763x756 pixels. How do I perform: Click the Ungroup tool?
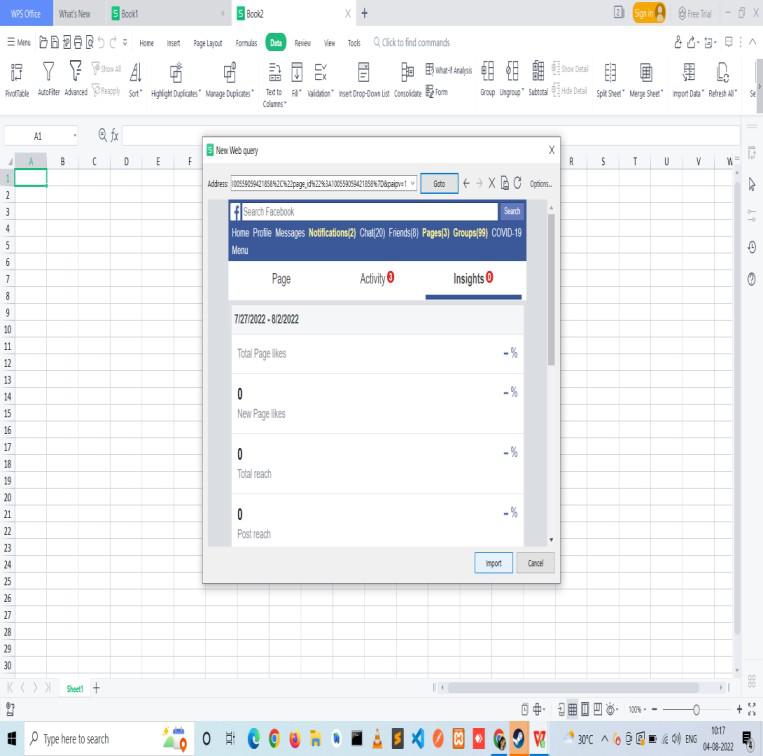(511, 78)
